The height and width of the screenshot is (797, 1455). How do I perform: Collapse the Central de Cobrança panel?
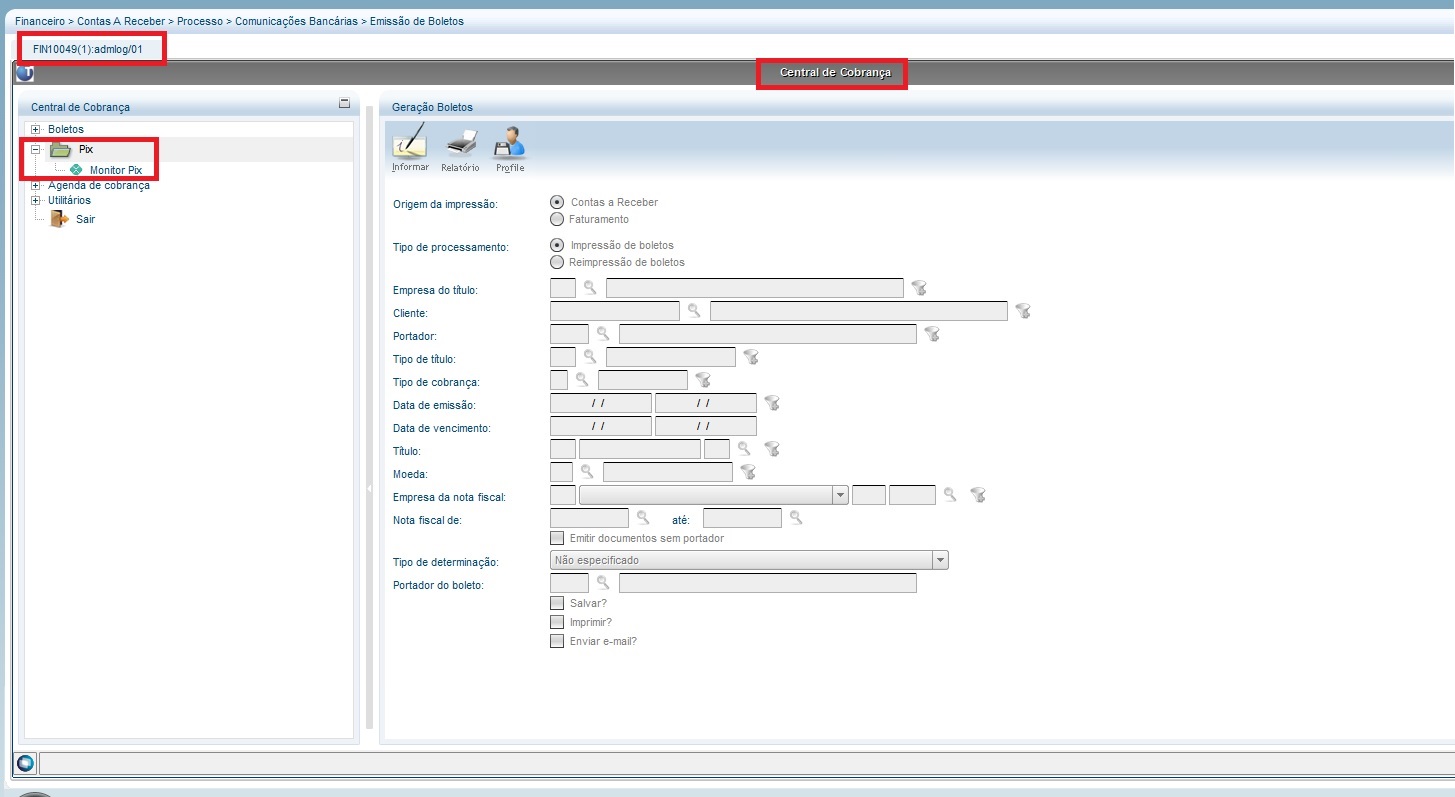[x=344, y=103]
